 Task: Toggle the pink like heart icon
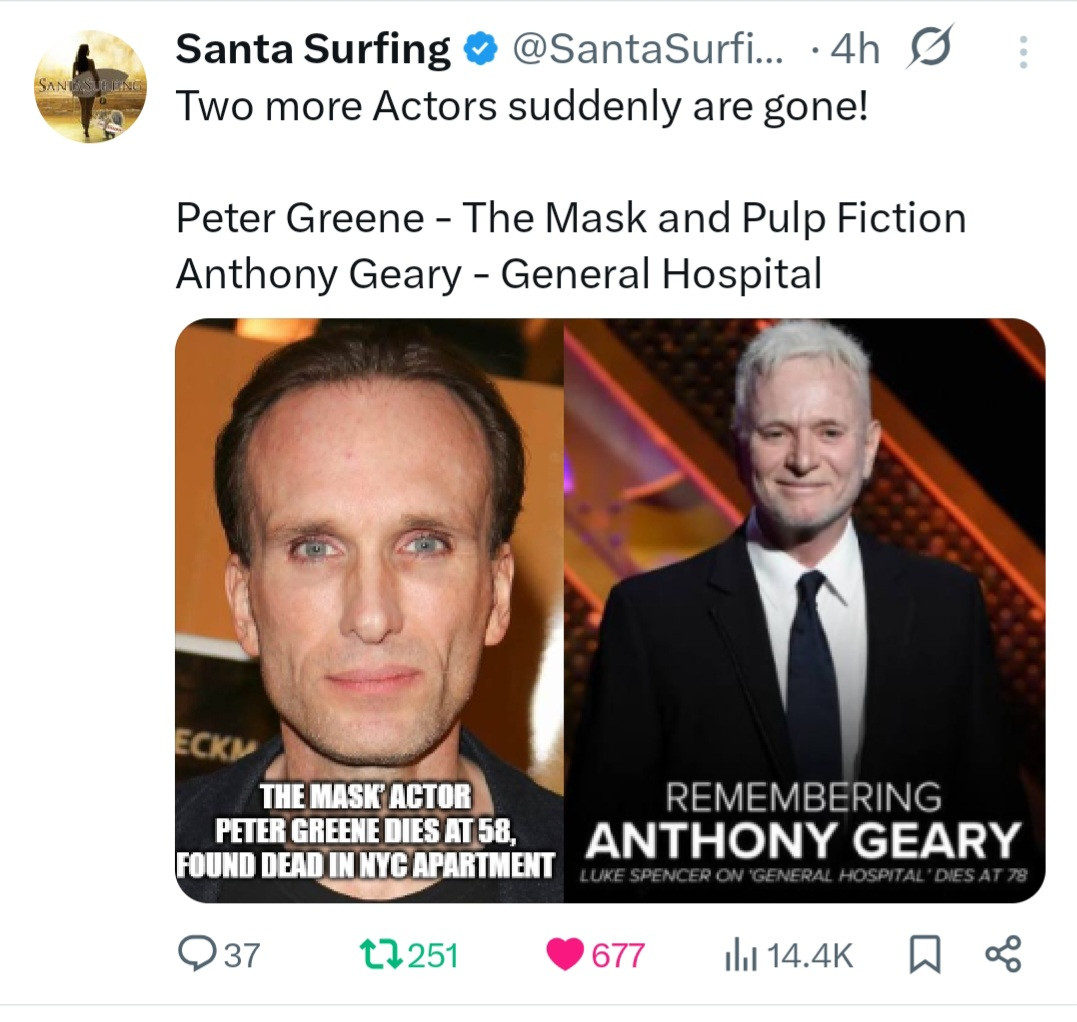(x=566, y=955)
